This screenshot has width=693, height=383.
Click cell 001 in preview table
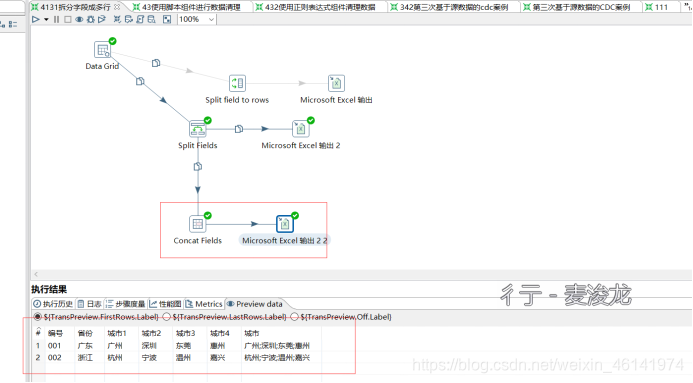pyautogui.click(x=54, y=345)
